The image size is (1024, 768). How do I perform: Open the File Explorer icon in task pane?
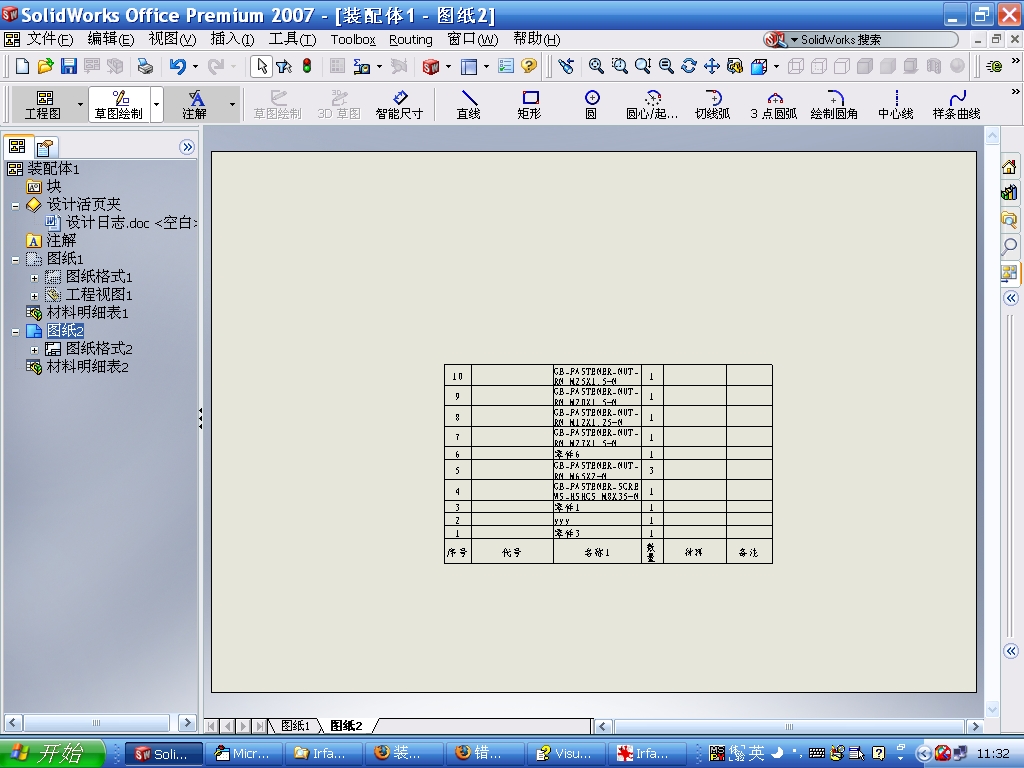pyautogui.click(x=1009, y=219)
